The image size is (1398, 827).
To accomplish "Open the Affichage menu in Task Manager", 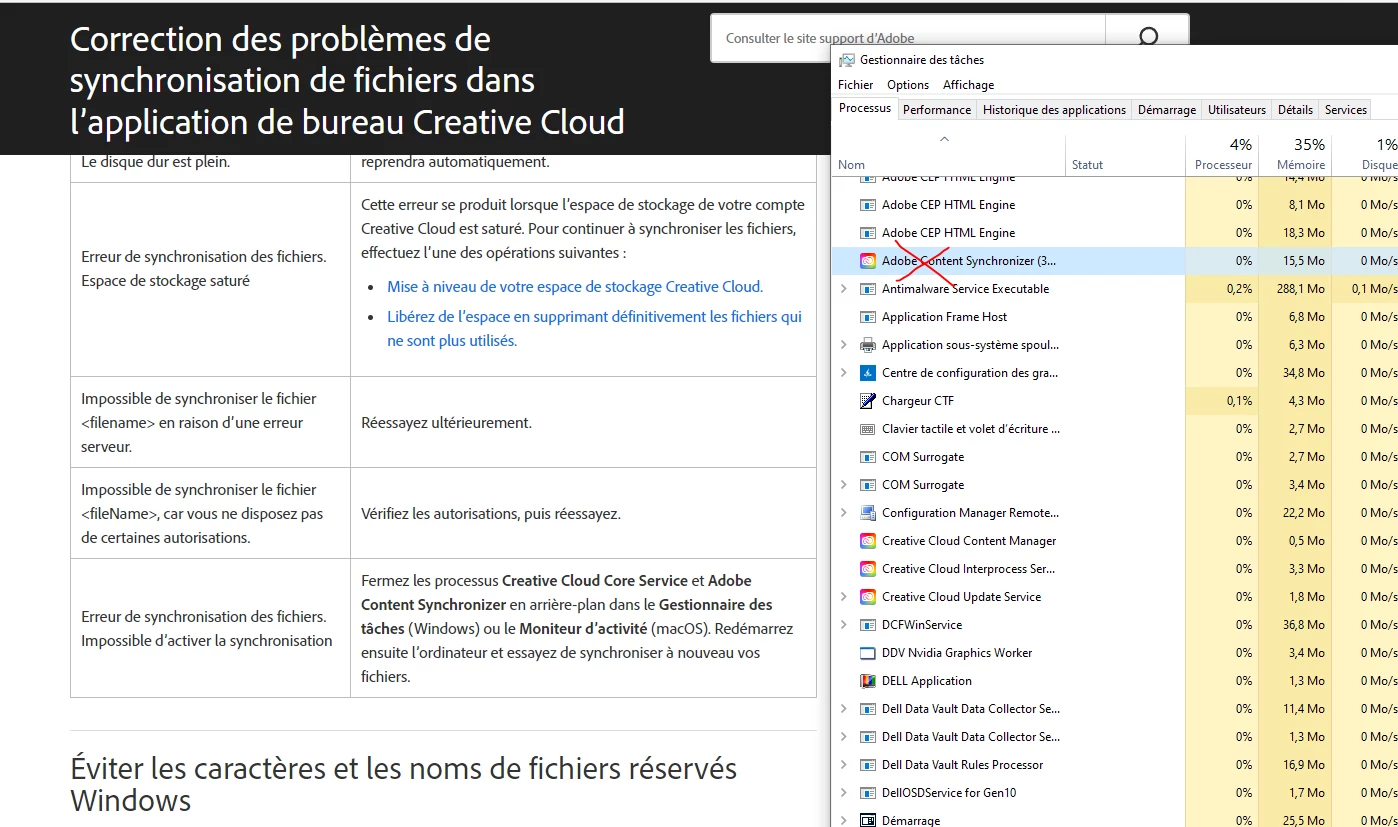I will pyautogui.click(x=968, y=85).
